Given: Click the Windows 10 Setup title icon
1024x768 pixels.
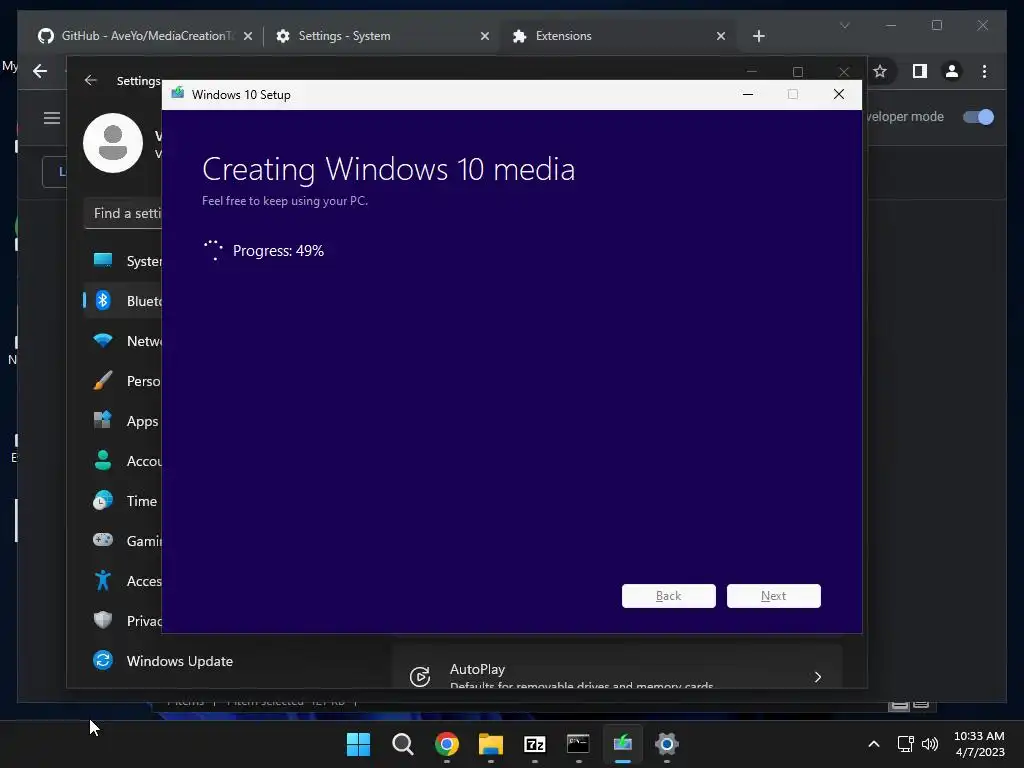Looking at the screenshot, I should pos(178,94).
